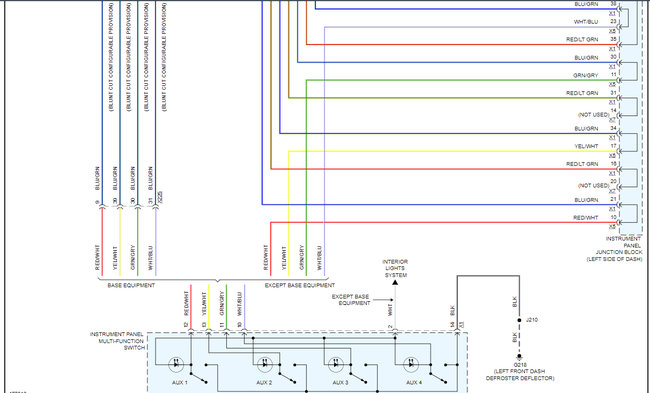Click the GRN/GRY pin 11 junction label
The image size is (650, 393).
tap(586, 75)
